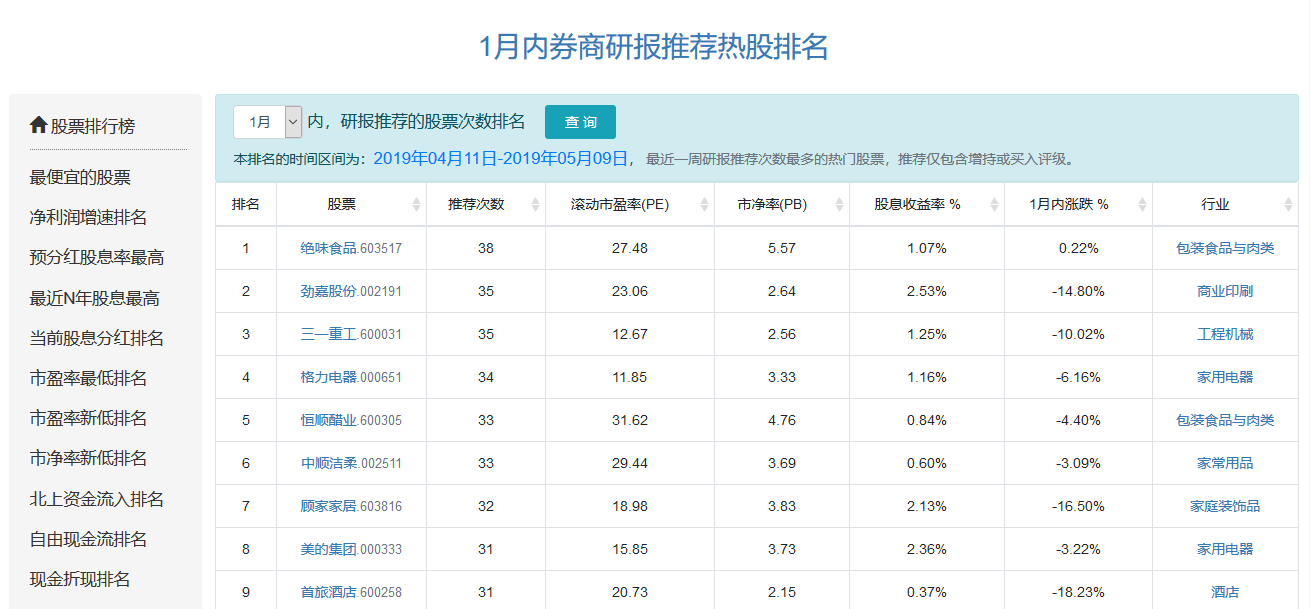Viewport: 1310px width, 609px height.
Task: Select price change value -16.50%
Action: coord(1078,506)
